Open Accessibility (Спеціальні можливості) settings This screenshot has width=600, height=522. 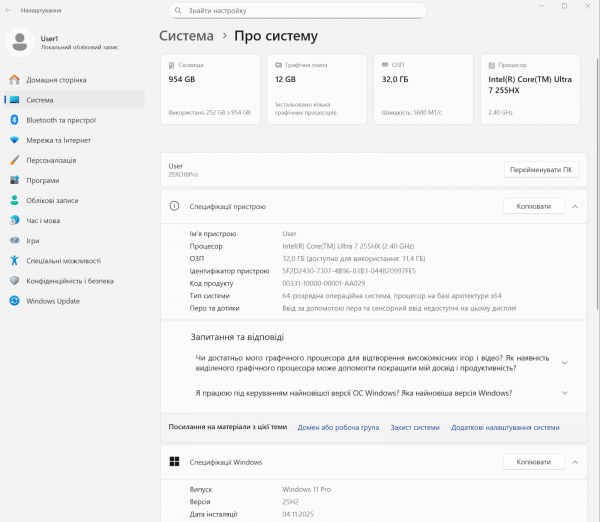pyautogui.click(x=64, y=261)
